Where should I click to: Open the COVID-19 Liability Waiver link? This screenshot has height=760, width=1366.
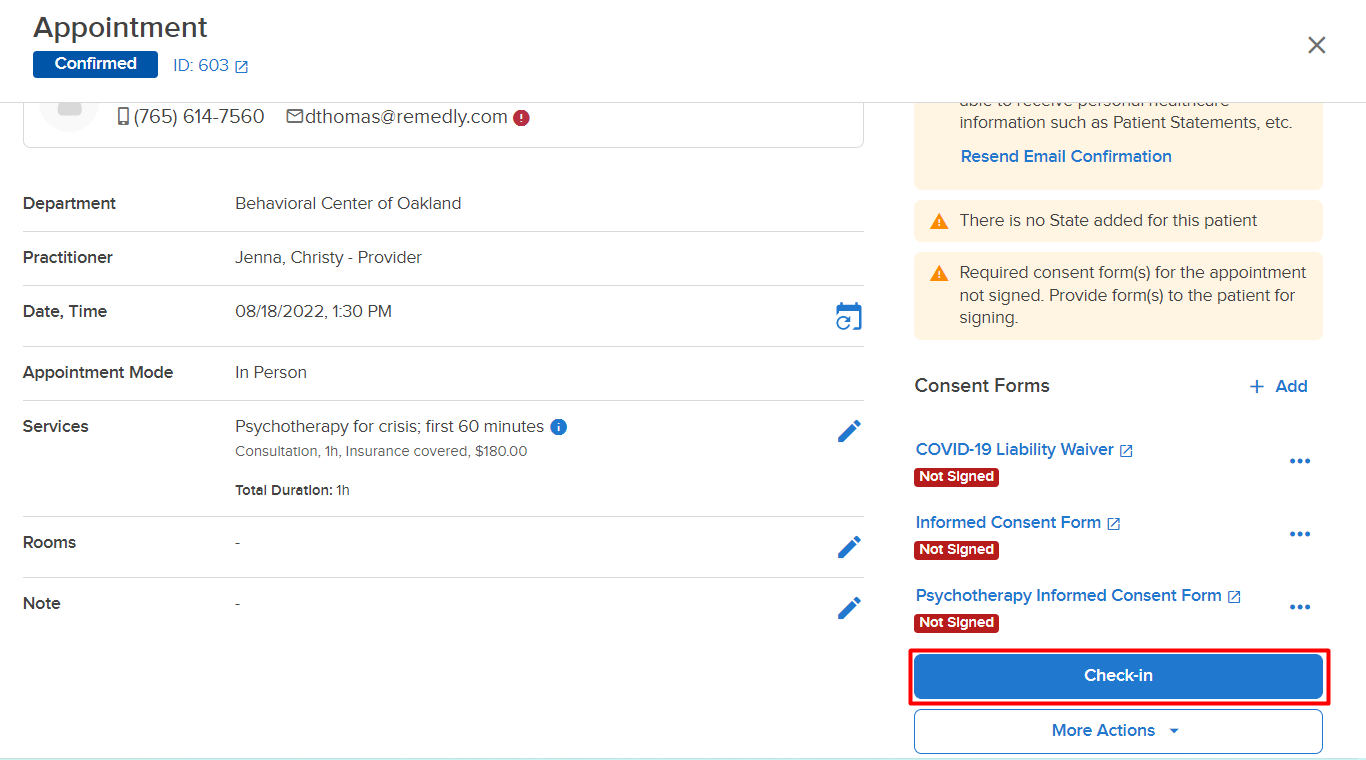click(1015, 450)
